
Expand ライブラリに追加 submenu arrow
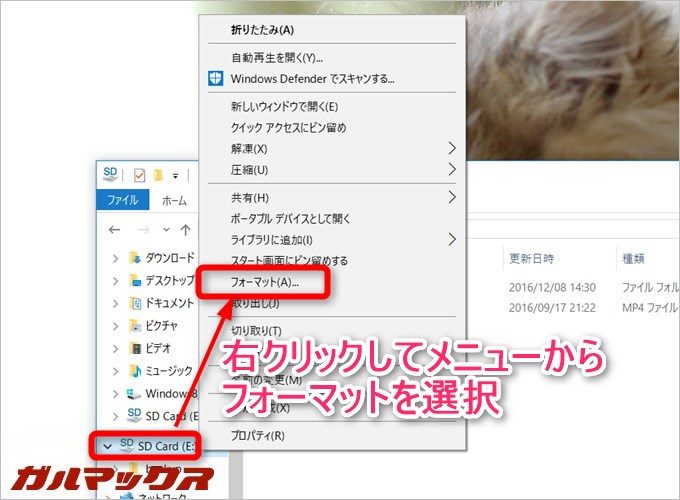452,239
